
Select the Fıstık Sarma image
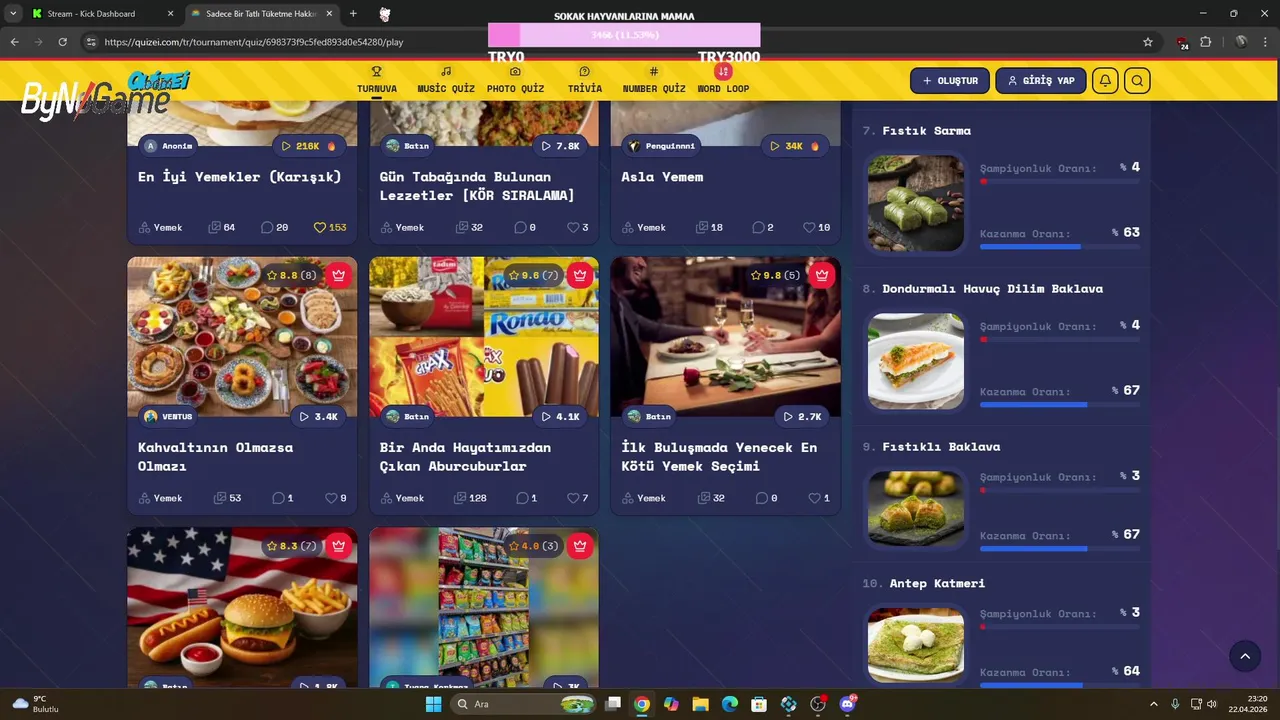click(916, 203)
